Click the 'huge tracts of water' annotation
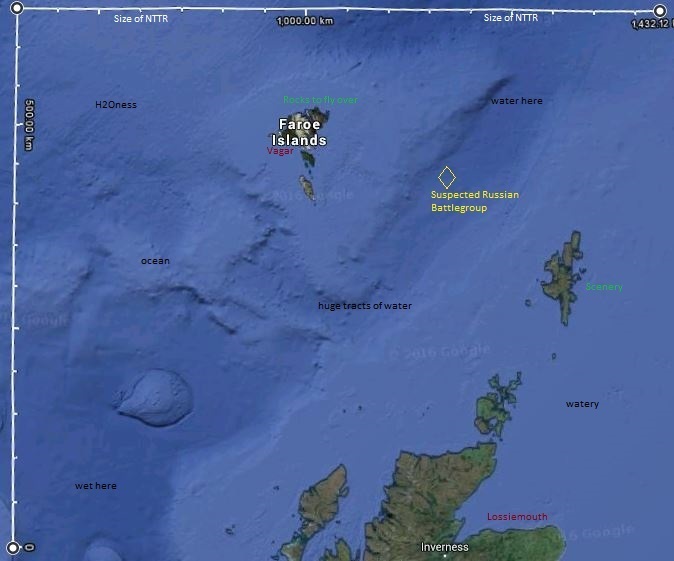Image resolution: width=674 pixels, height=561 pixels. [365, 306]
